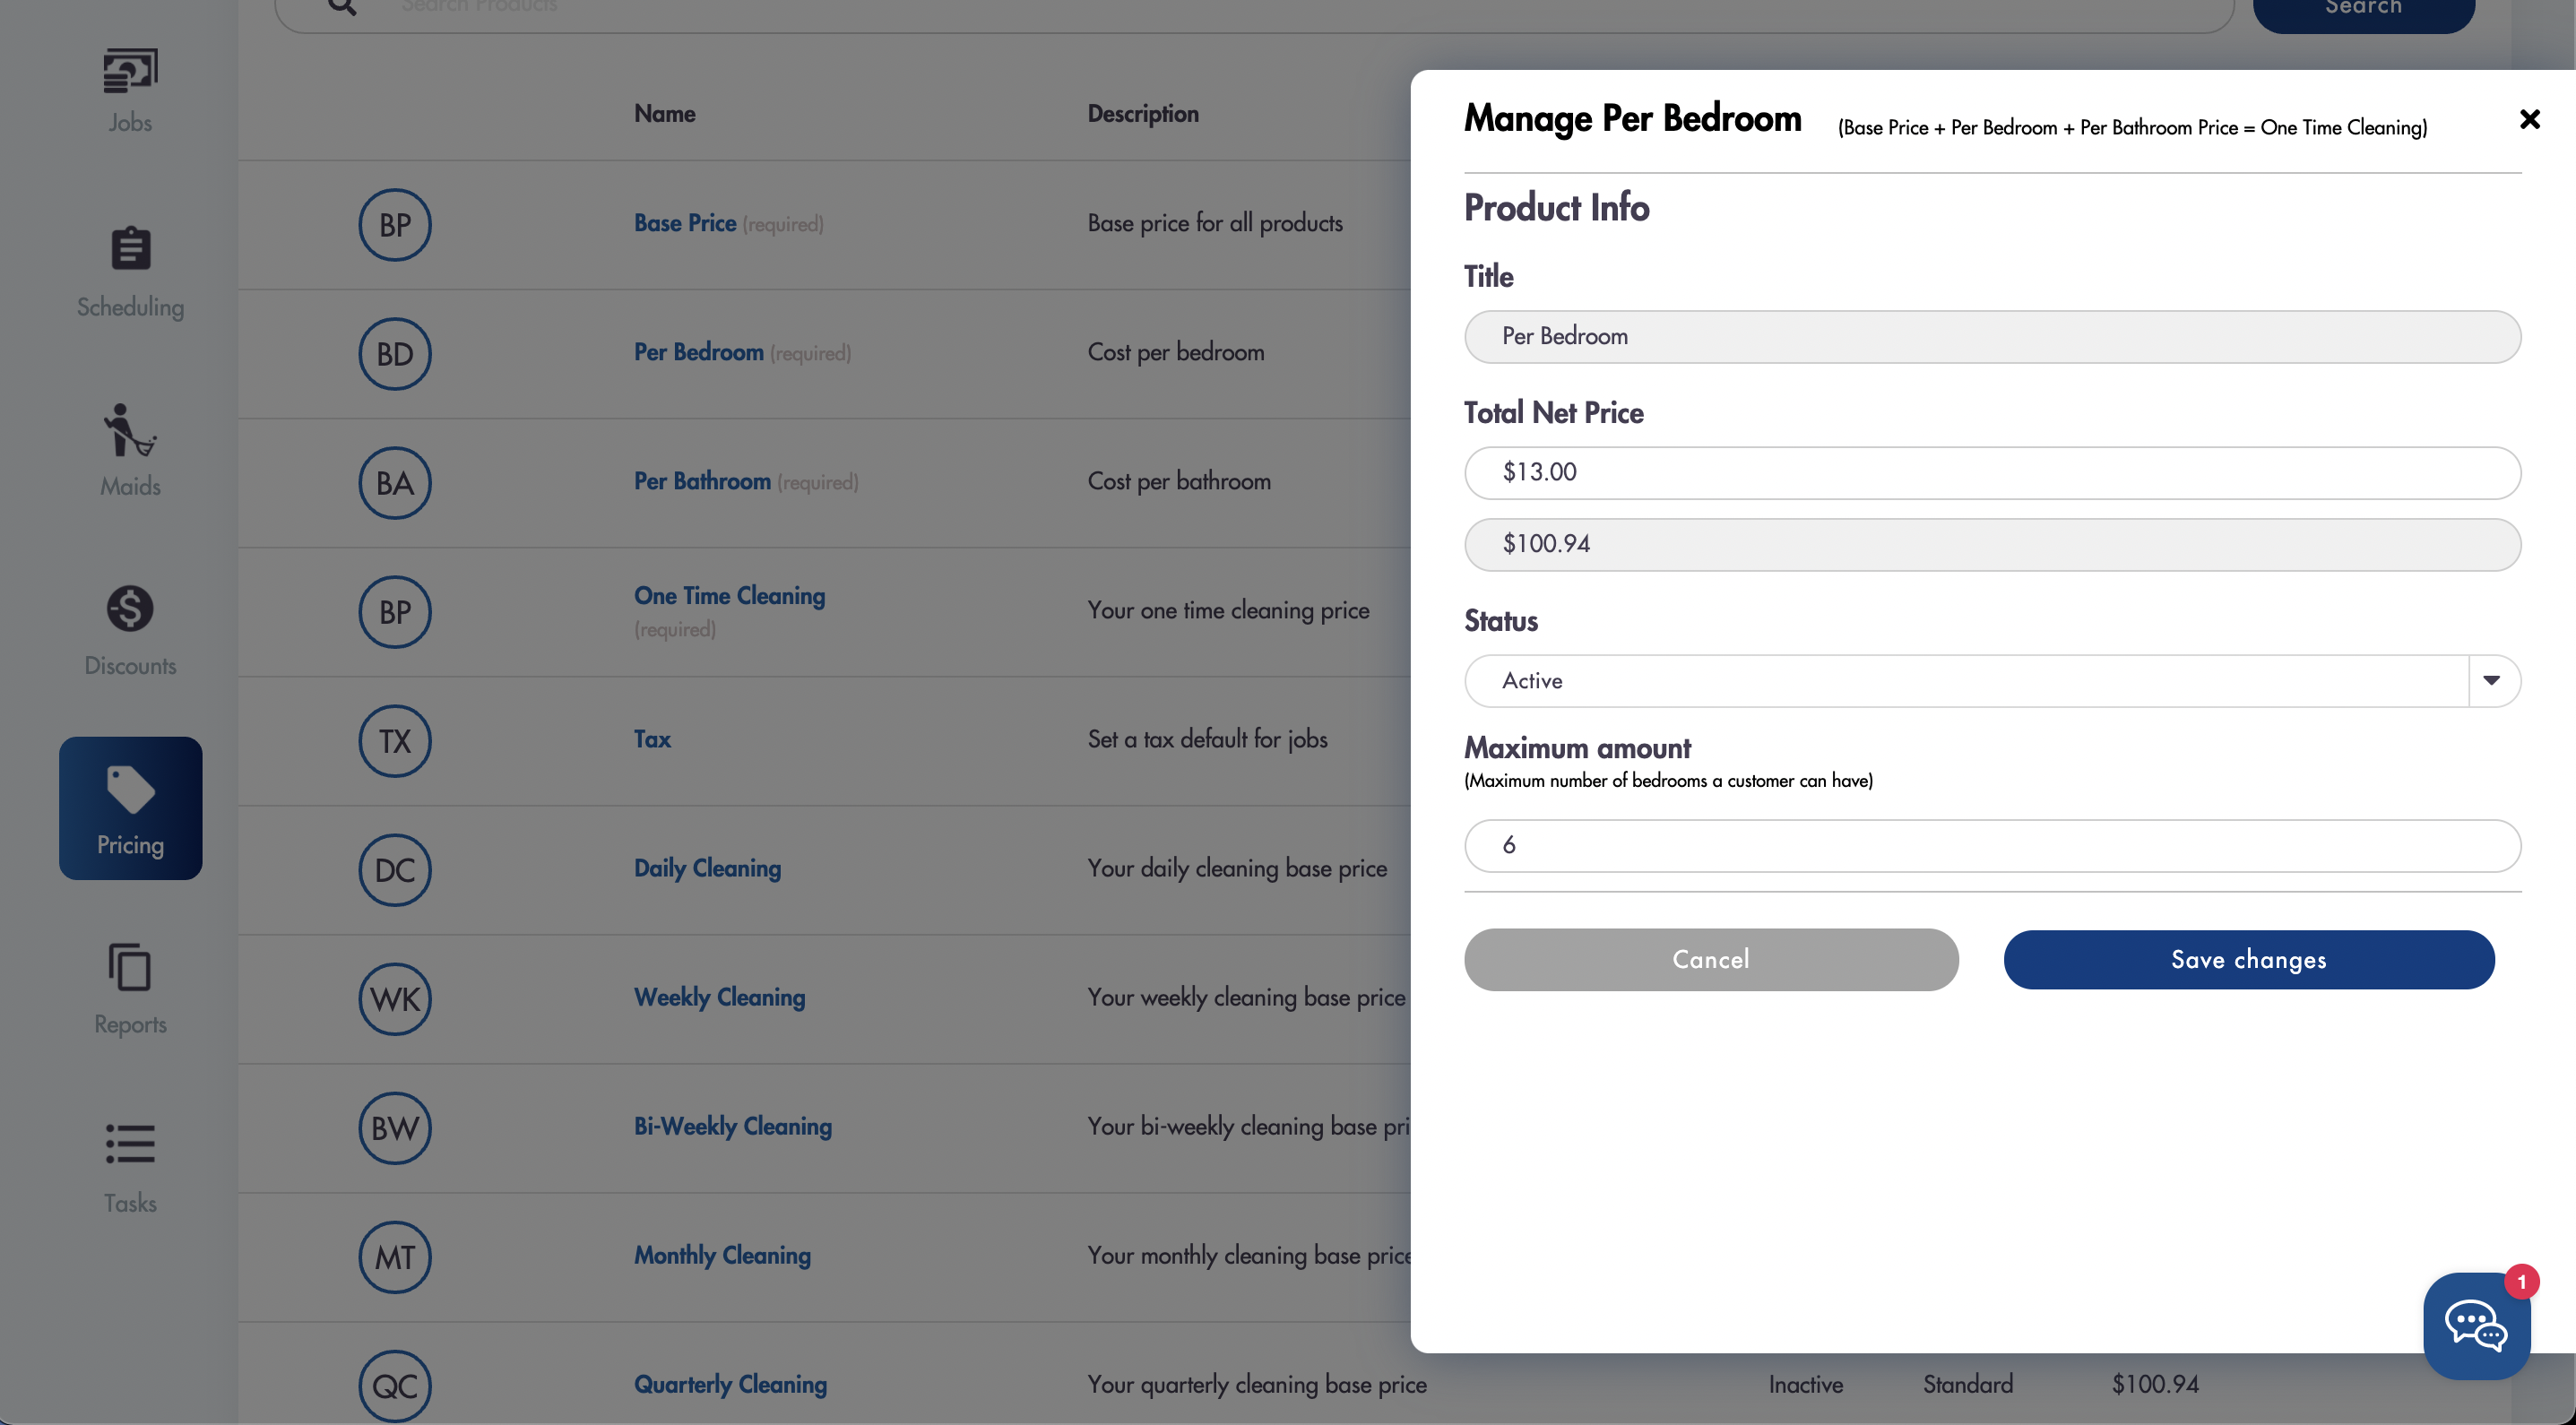Click 'Base price for all products' text
The height and width of the screenshot is (1425, 2576).
click(1215, 222)
